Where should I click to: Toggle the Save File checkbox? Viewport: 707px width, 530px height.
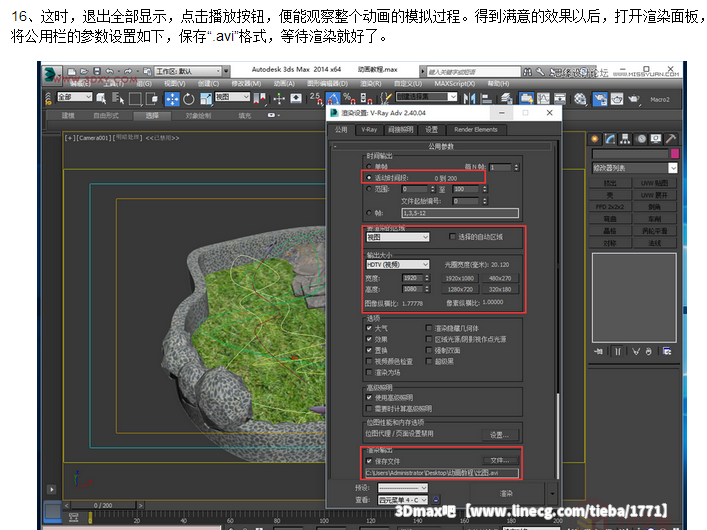point(369,461)
